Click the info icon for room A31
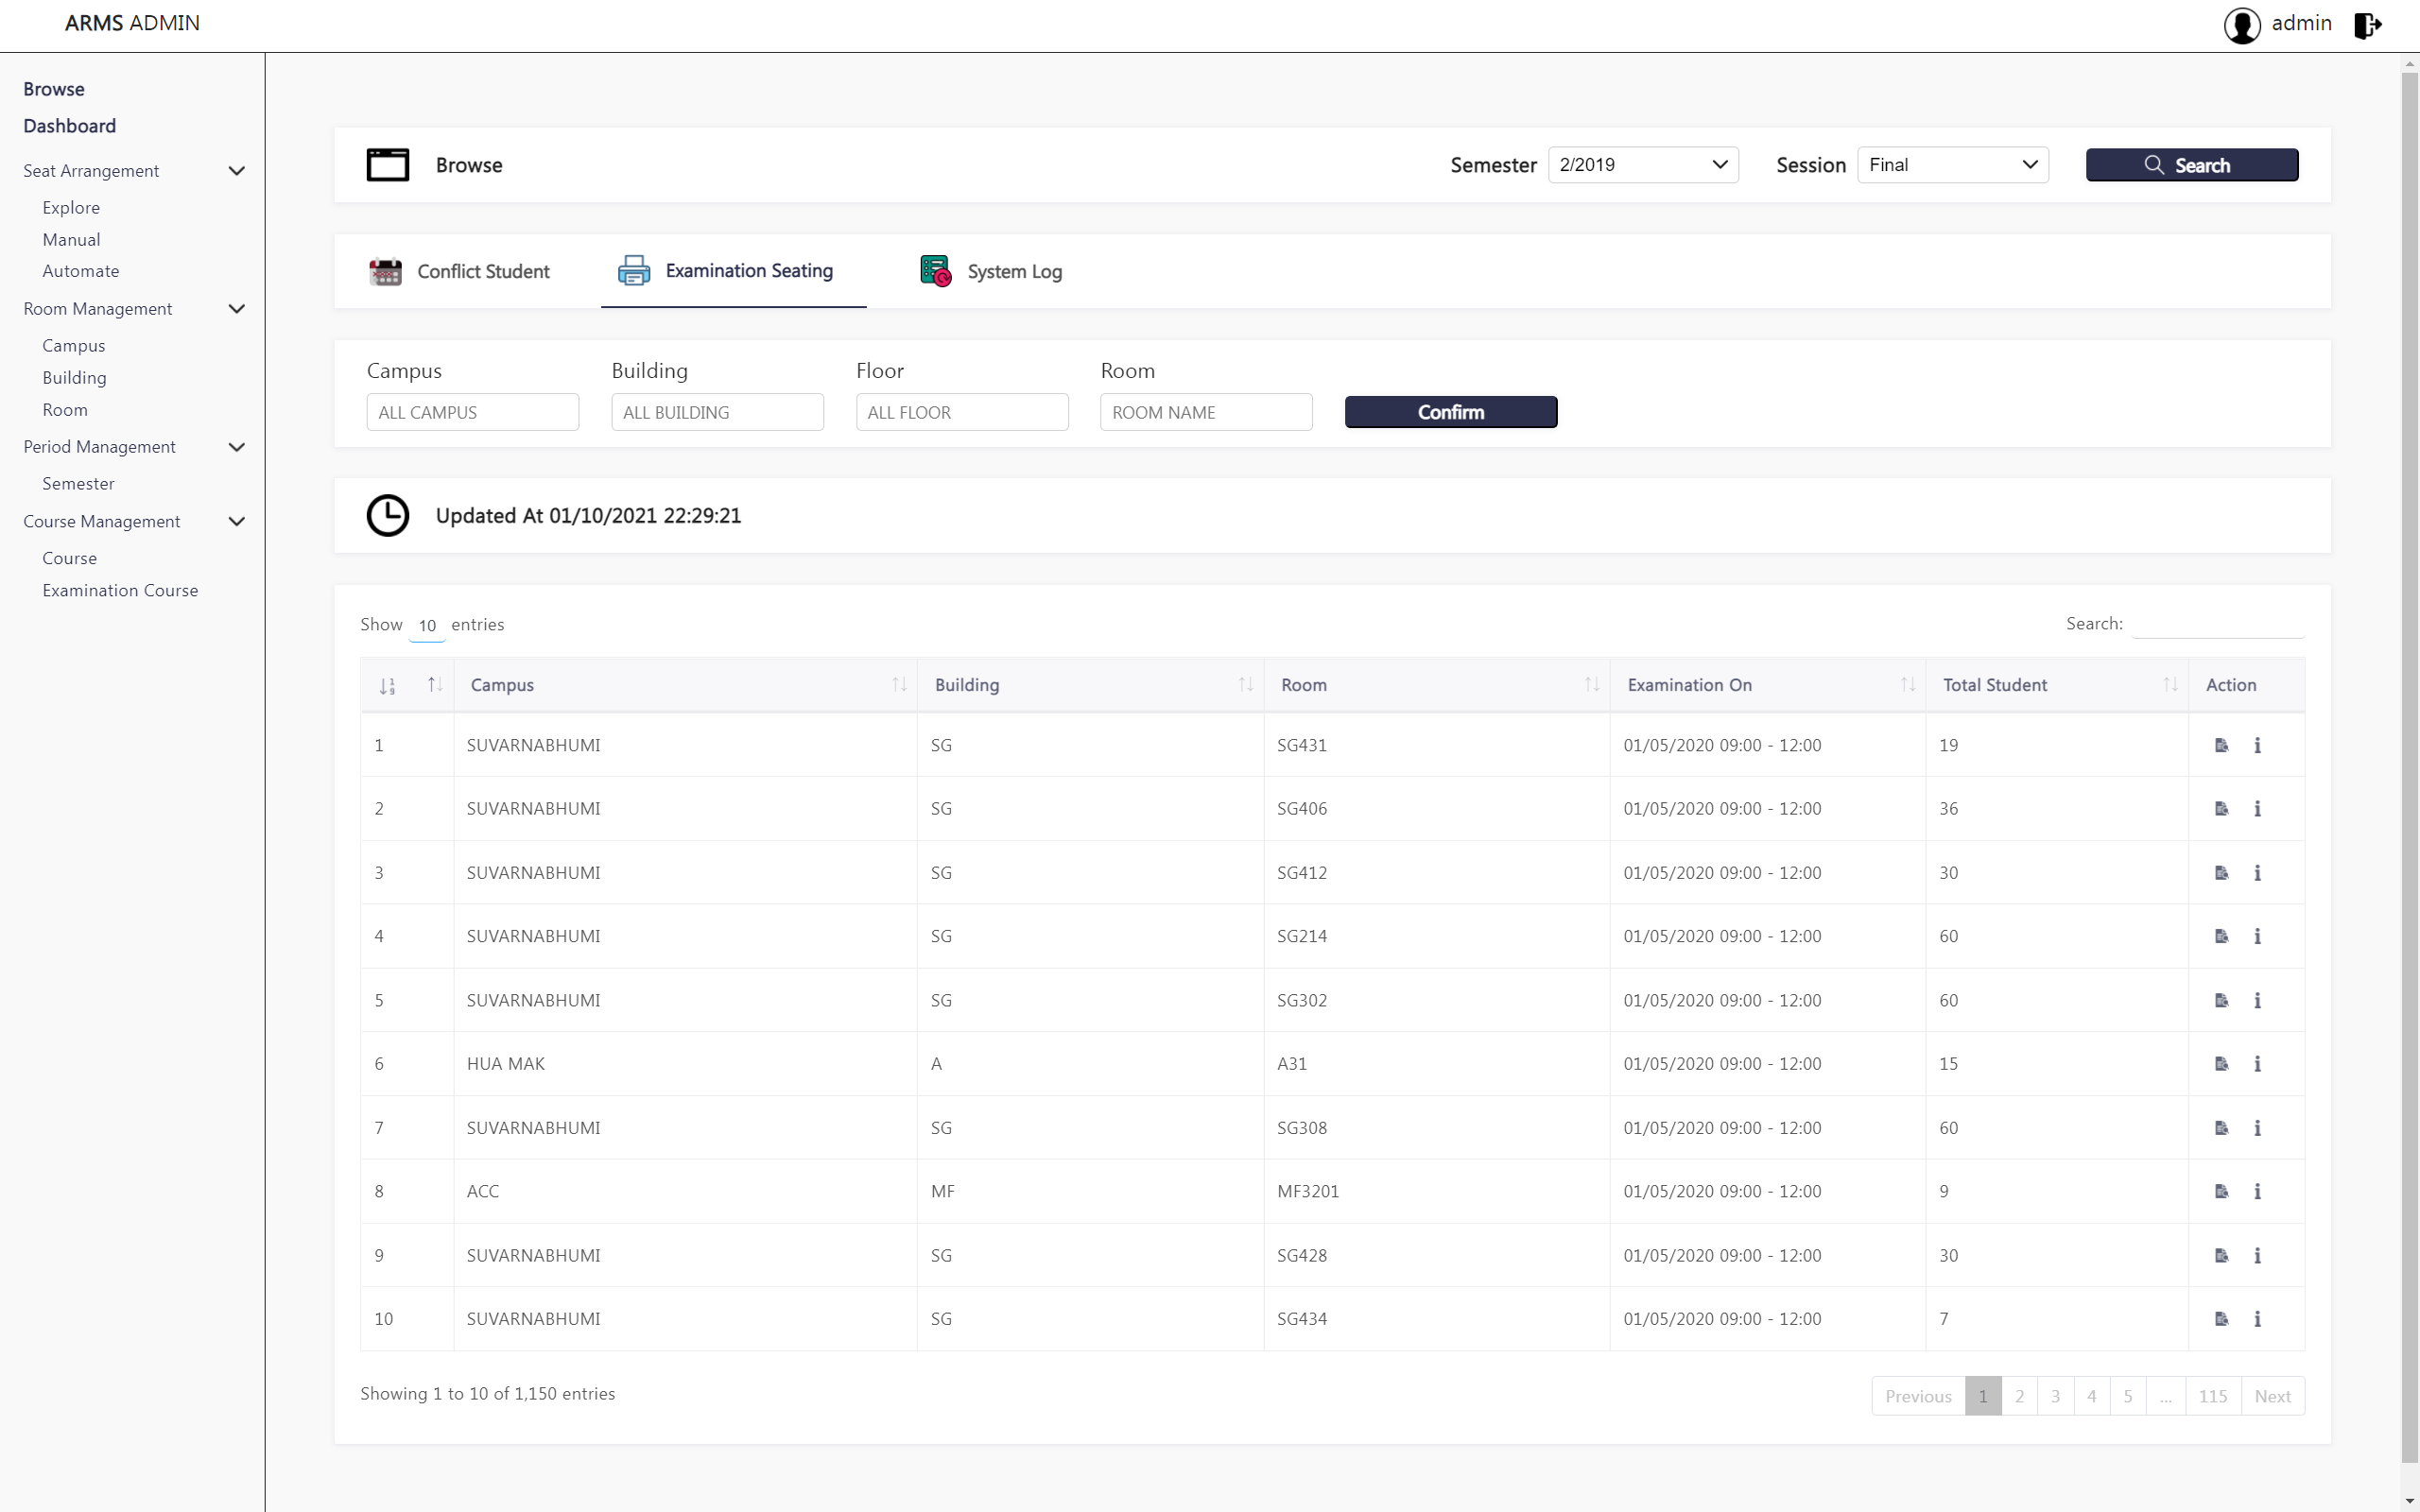This screenshot has height=1512, width=2420. click(x=2257, y=1064)
